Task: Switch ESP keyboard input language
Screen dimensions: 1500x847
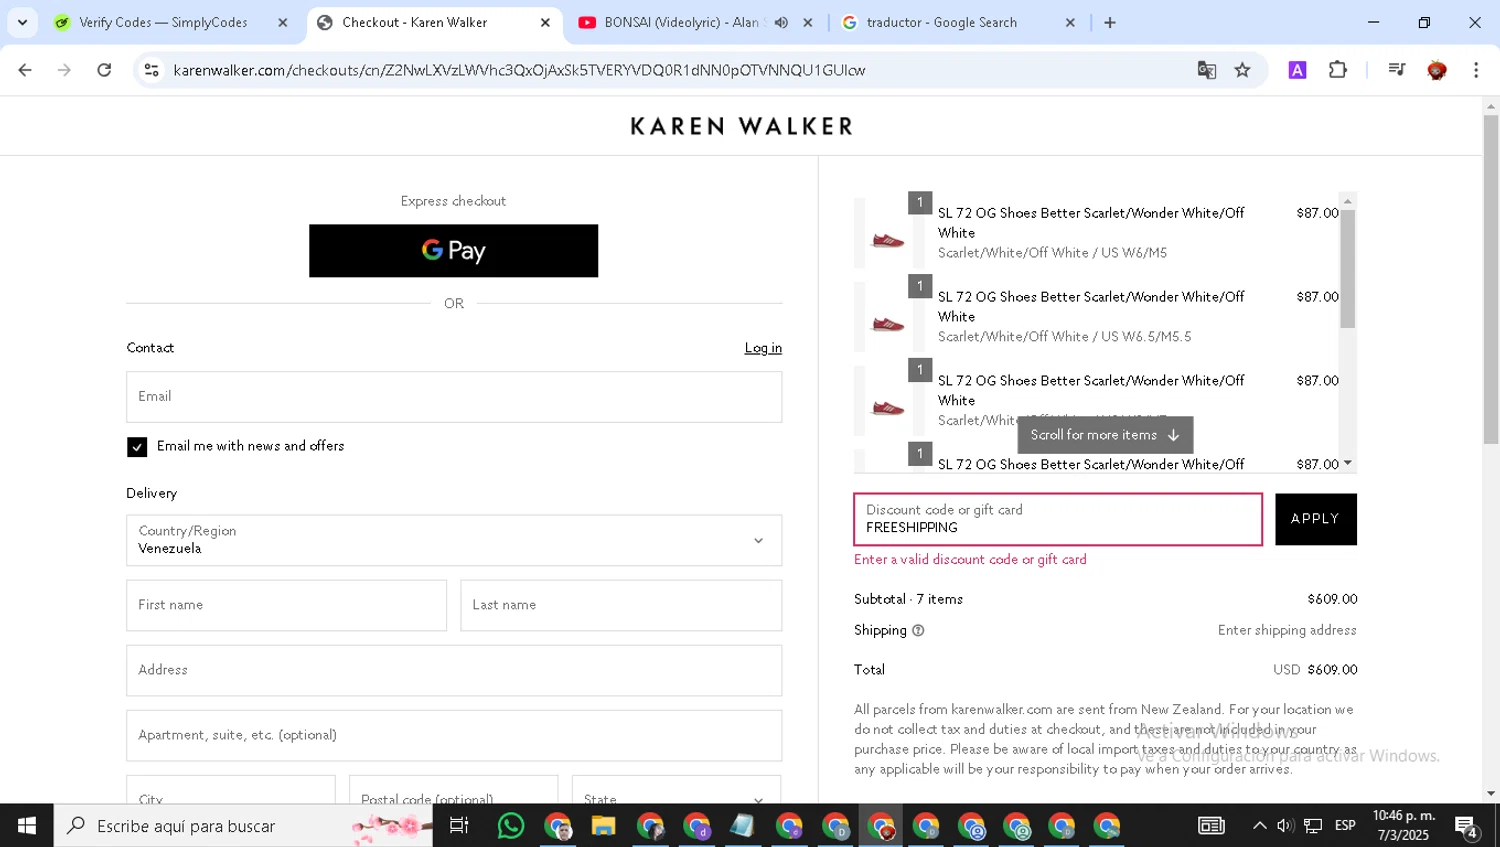Action: (1345, 826)
